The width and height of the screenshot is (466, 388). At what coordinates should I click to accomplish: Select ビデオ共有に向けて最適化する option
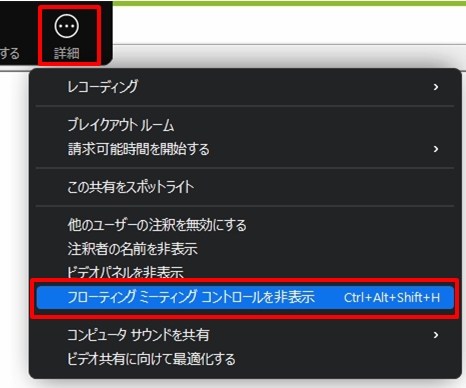pyautogui.click(x=245, y=359)
